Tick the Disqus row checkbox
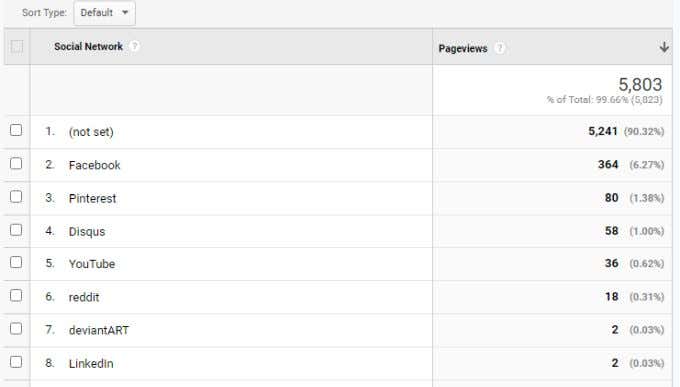680x387 pixels. [16, 230]
